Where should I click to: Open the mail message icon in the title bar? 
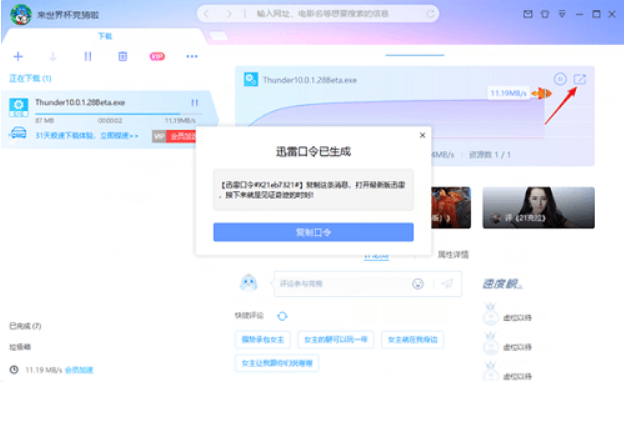point(528,14)
